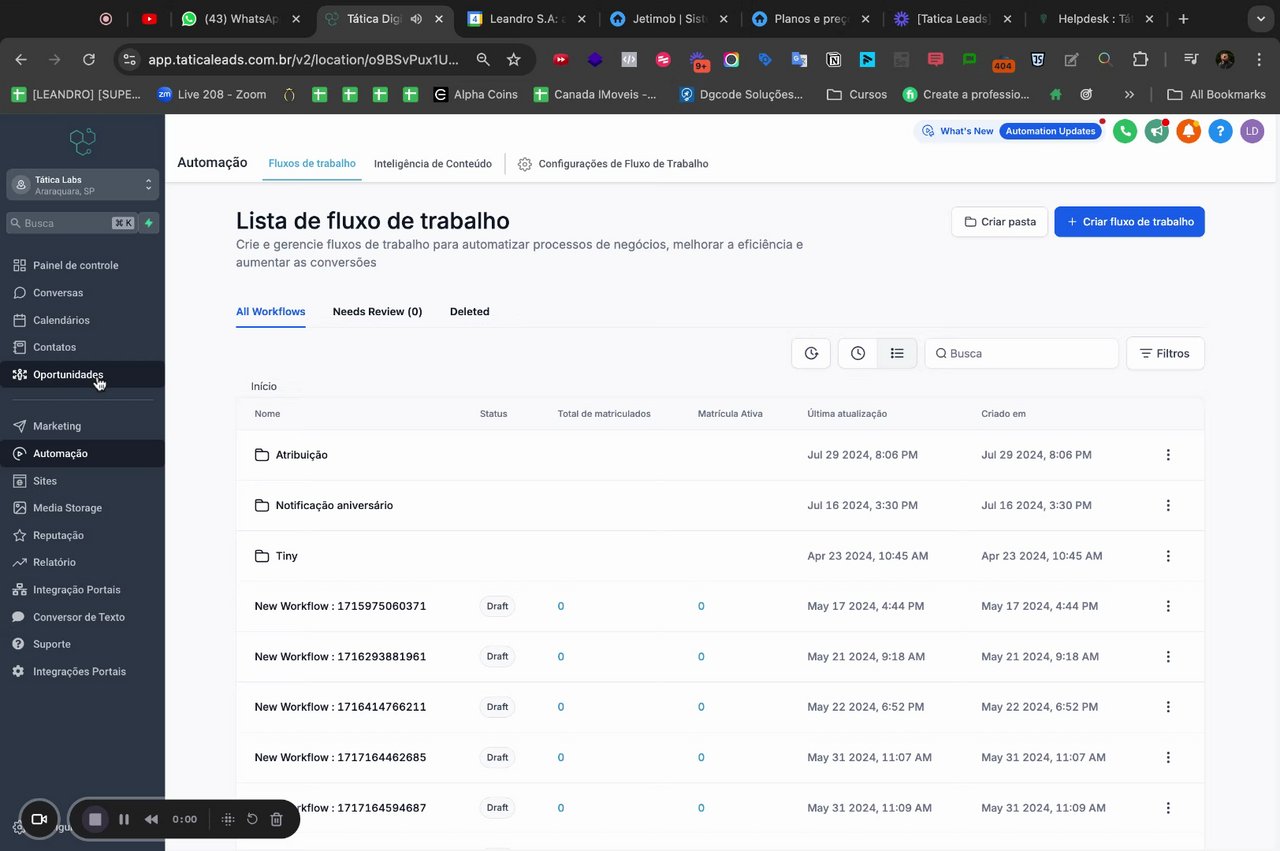The height and width of the screenshot is (851, 1280).
Task: Click the Criar pasta button
Action: click(999, 222)
